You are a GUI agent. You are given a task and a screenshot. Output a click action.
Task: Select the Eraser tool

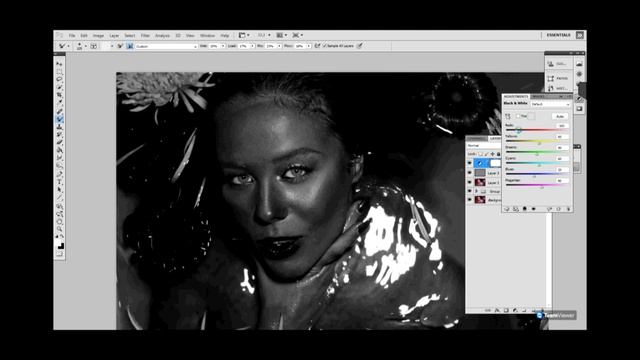[x=60, y=142]
